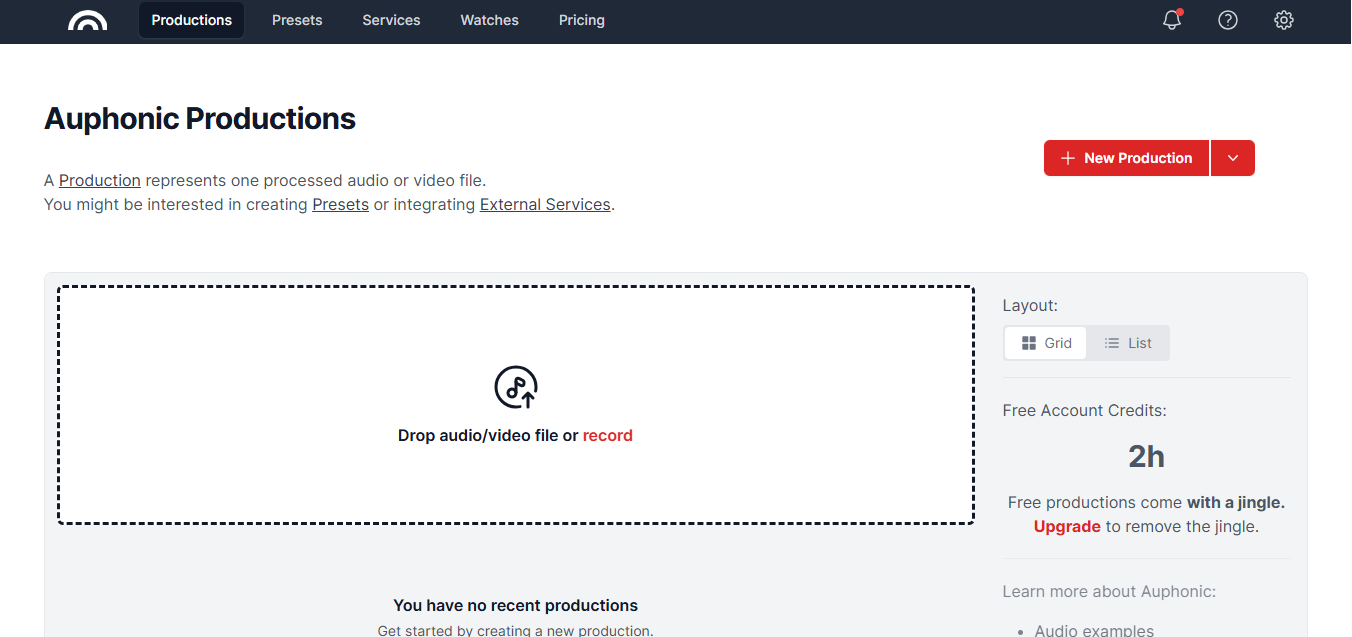Expand the New Production dropdown arrow
Image resolution: width=1352 pixels, height=637 pixels.
(x=1233, y=158)
